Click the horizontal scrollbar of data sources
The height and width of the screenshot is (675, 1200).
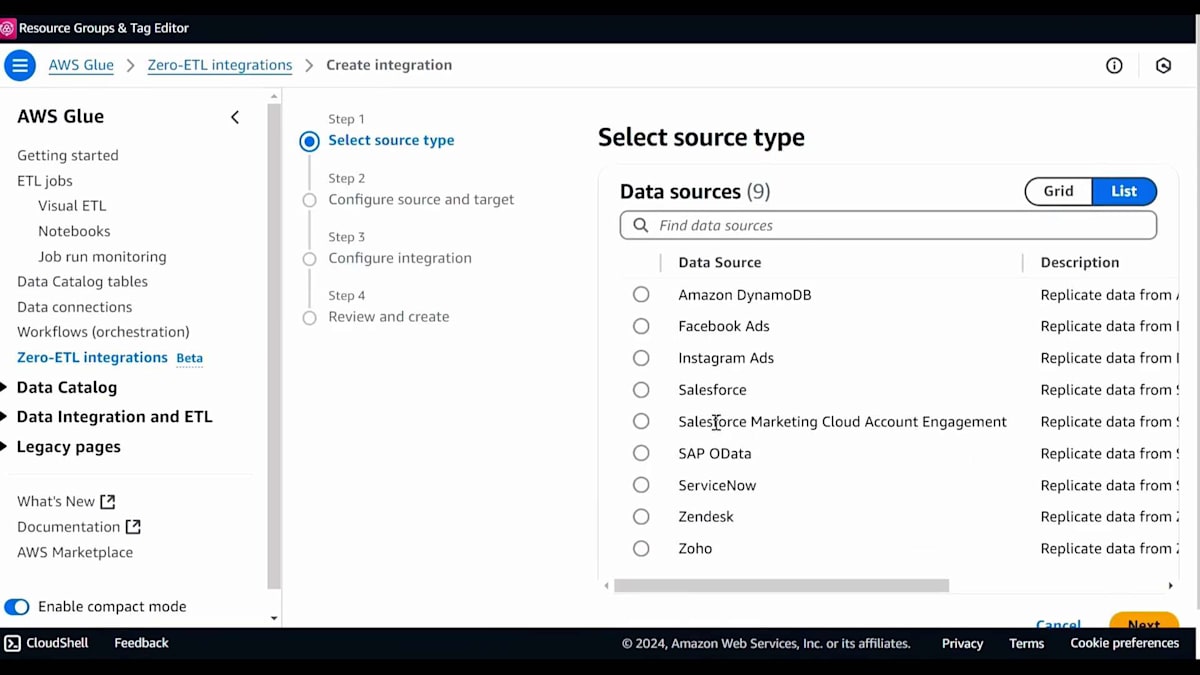(x=781, y=586)
